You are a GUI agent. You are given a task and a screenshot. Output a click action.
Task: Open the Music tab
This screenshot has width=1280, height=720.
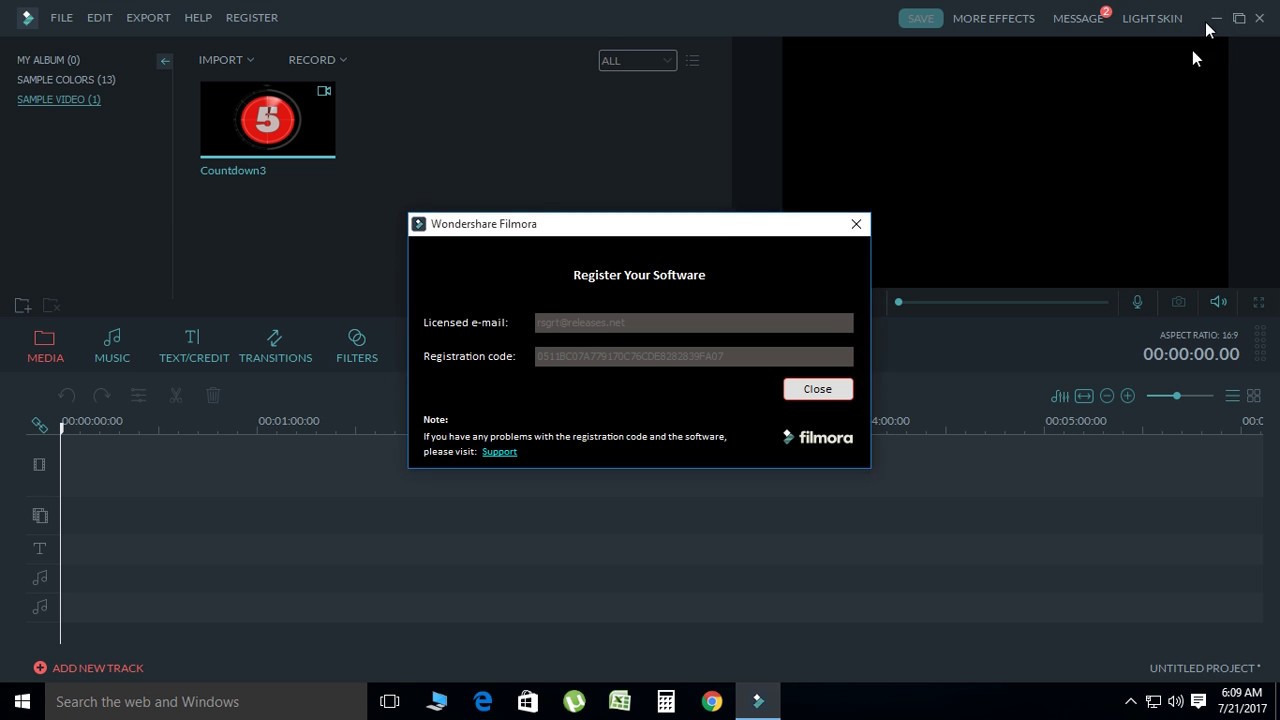[112, 346]
